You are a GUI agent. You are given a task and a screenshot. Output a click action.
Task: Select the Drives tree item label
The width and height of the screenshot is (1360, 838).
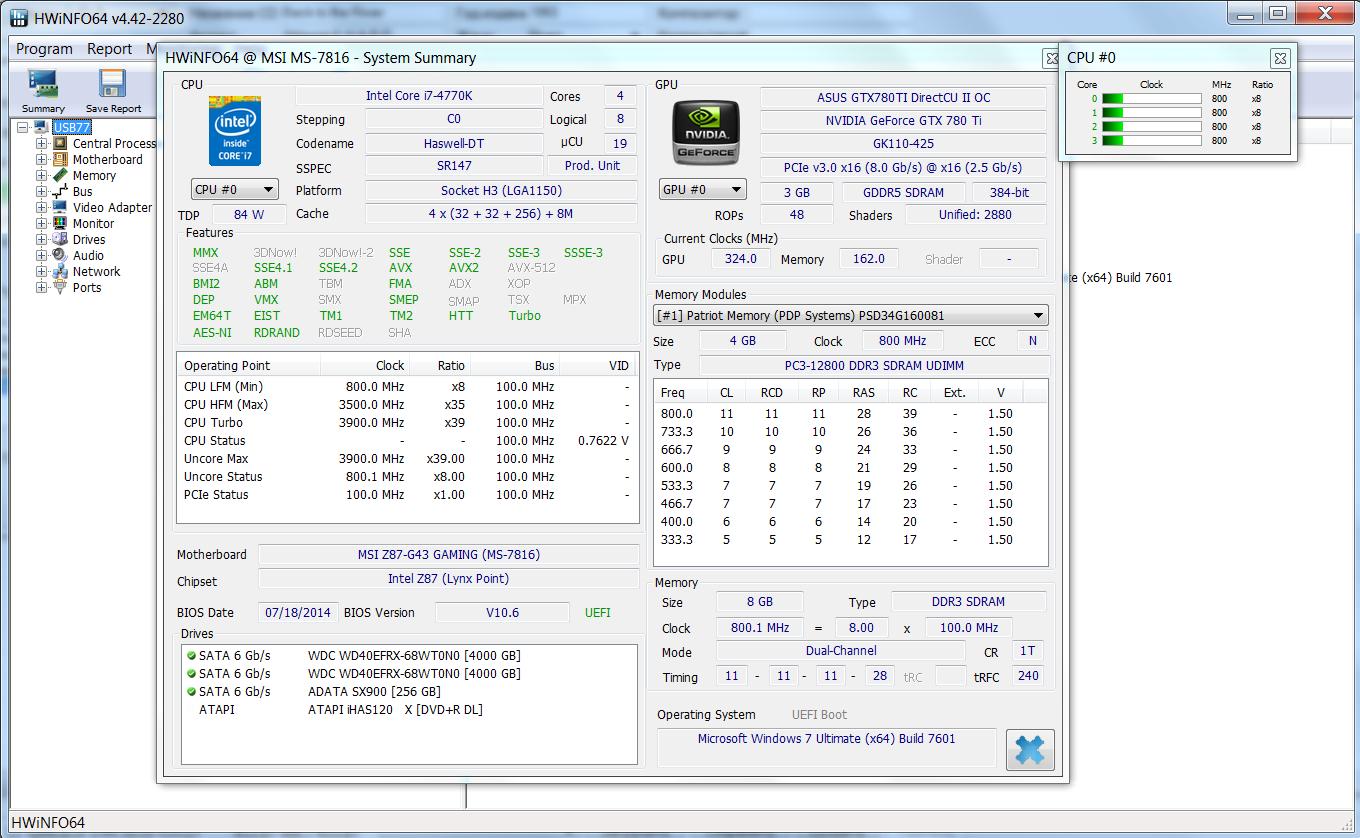(x=89, y=239)
